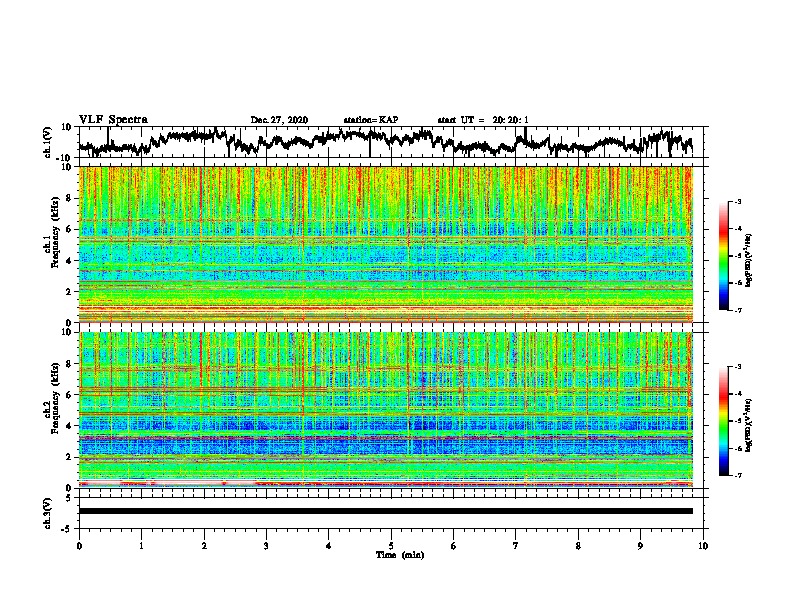This screenshot has width=792, height=612.
Task: Click time axis tick label '3'
Action: pyautogui.click(x=266, y=546)
